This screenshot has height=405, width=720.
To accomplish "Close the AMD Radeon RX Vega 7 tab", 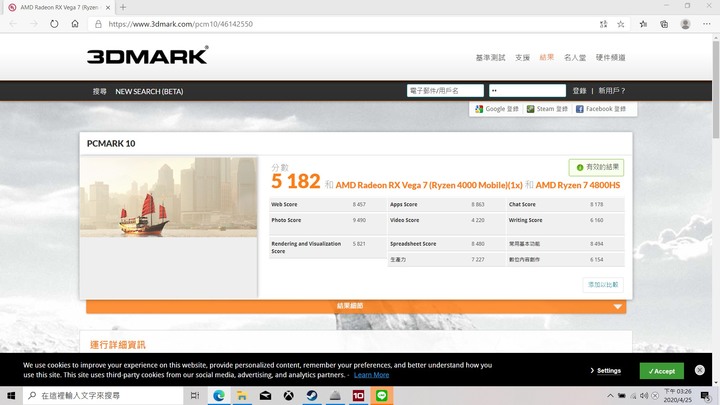I will [108, 7].
